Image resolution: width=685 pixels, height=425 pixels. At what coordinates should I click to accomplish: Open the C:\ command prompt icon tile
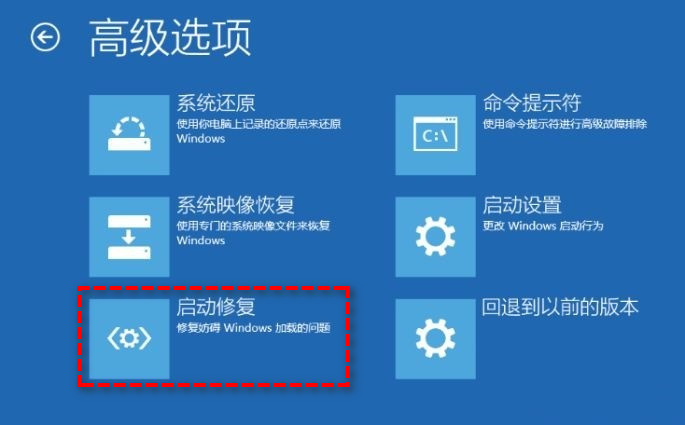[x=436, y=135]
